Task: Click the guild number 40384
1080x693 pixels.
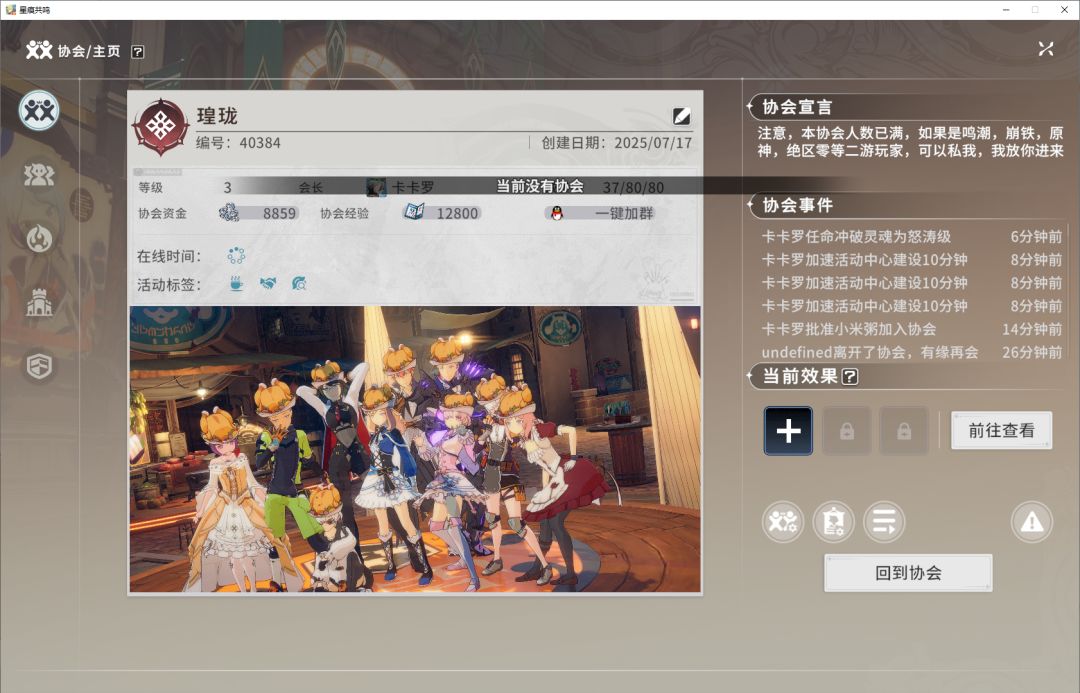Action: click(x=260, y=143)
